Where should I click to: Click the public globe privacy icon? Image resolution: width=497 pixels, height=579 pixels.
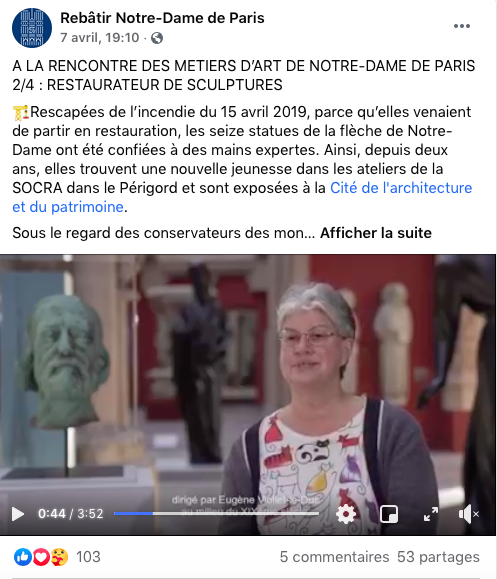coord(157,38)
